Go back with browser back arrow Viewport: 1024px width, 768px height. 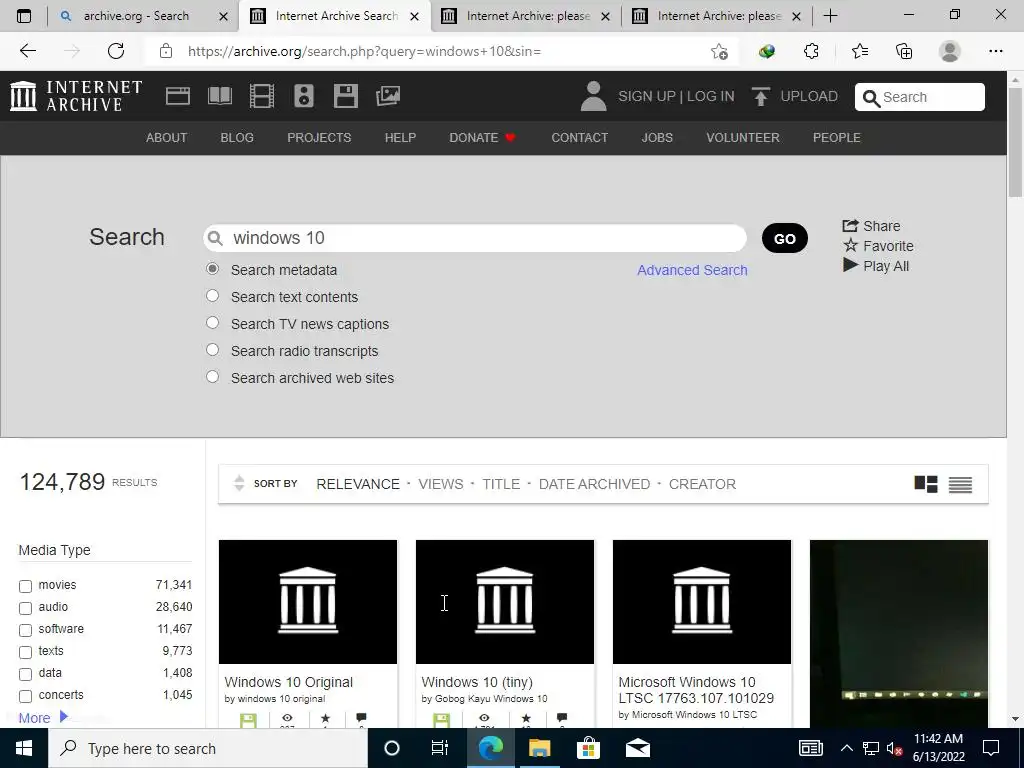tap(27, 51)
